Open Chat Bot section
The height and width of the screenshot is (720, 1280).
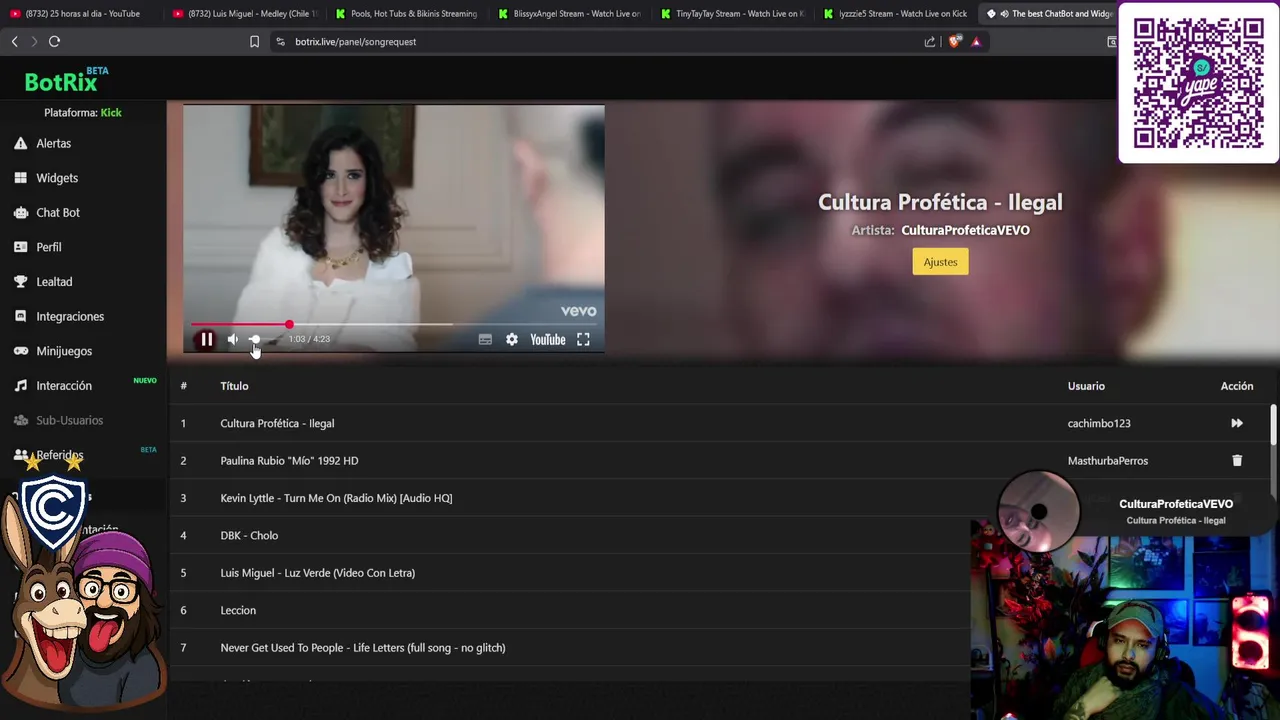58,212
